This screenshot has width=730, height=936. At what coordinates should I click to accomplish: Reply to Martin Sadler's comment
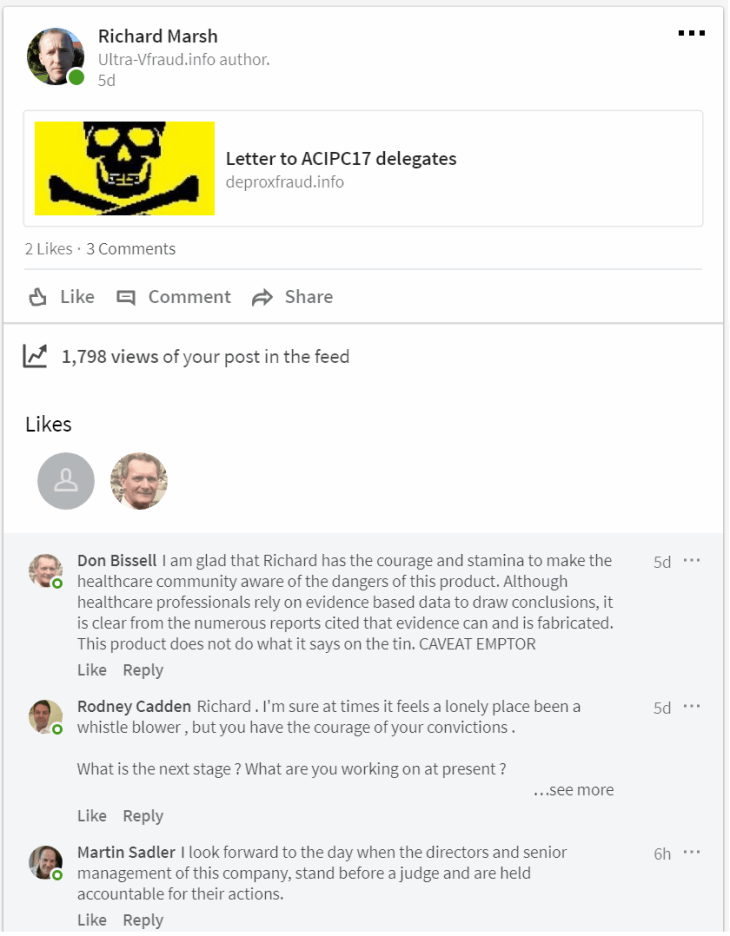click(143, 920)
